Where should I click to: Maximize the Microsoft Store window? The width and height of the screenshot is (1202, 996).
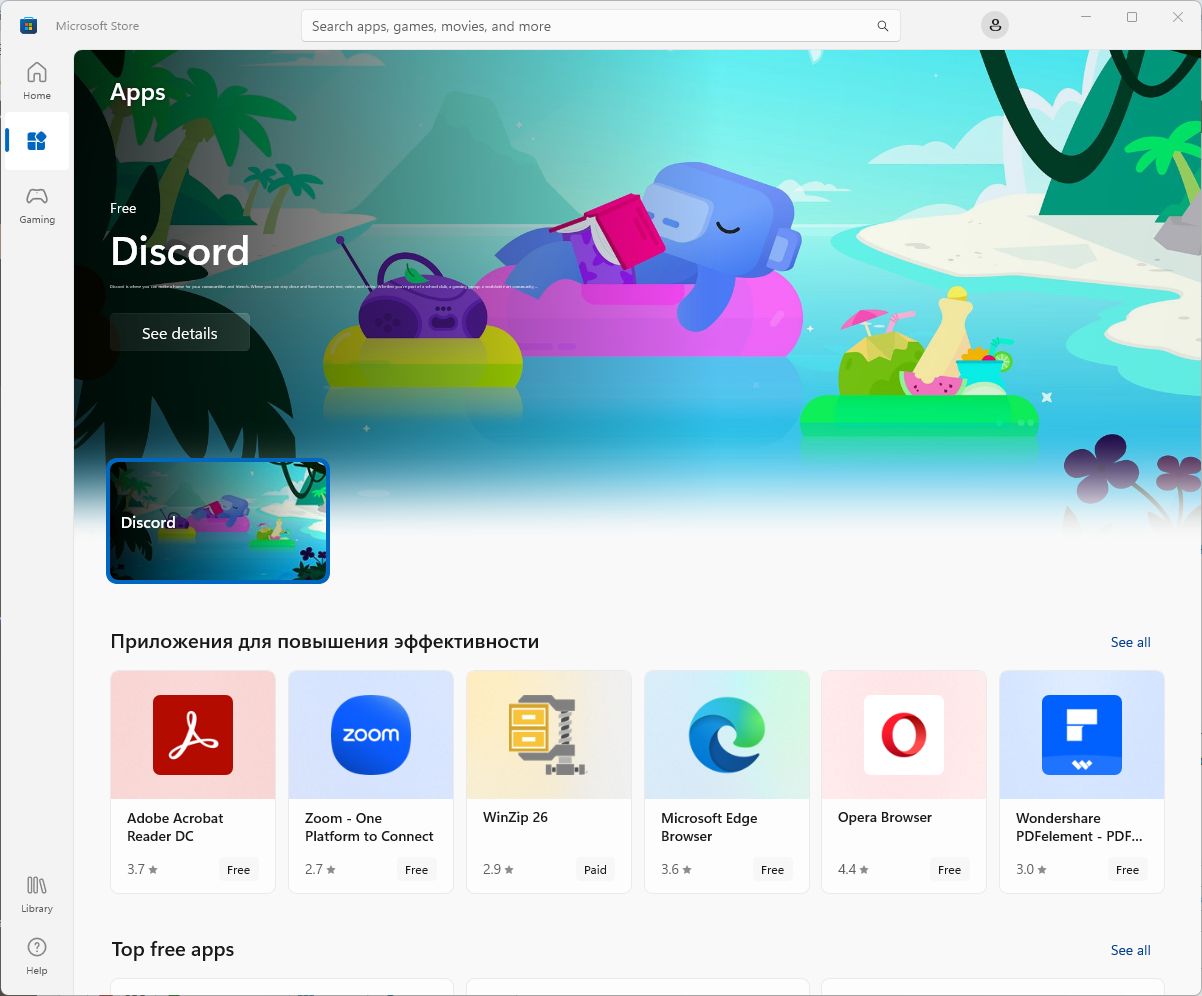(x=1132, y=17)
